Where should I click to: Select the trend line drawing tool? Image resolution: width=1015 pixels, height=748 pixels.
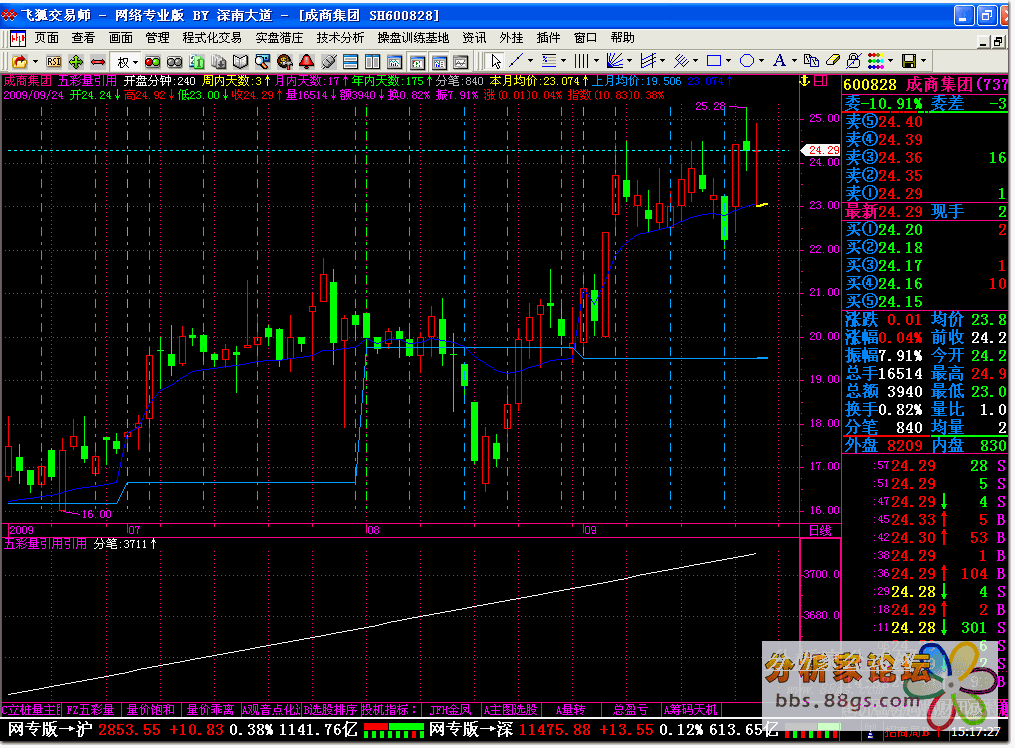tap(516, 61)
